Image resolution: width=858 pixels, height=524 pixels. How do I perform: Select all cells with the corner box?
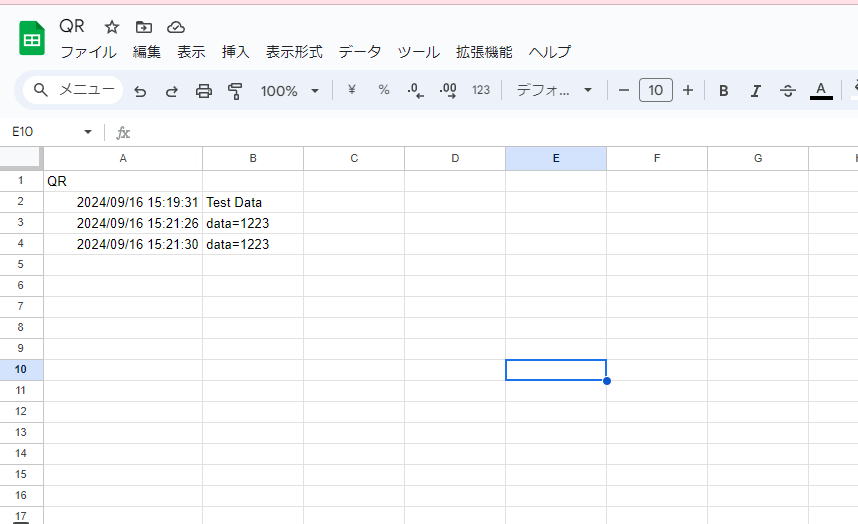[21, 158]
